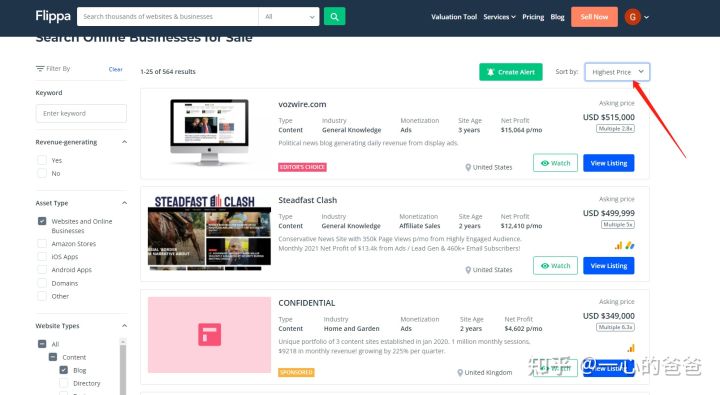Open the account dropdown arrow
Screen dimensions: 720x395
(647, 17)
